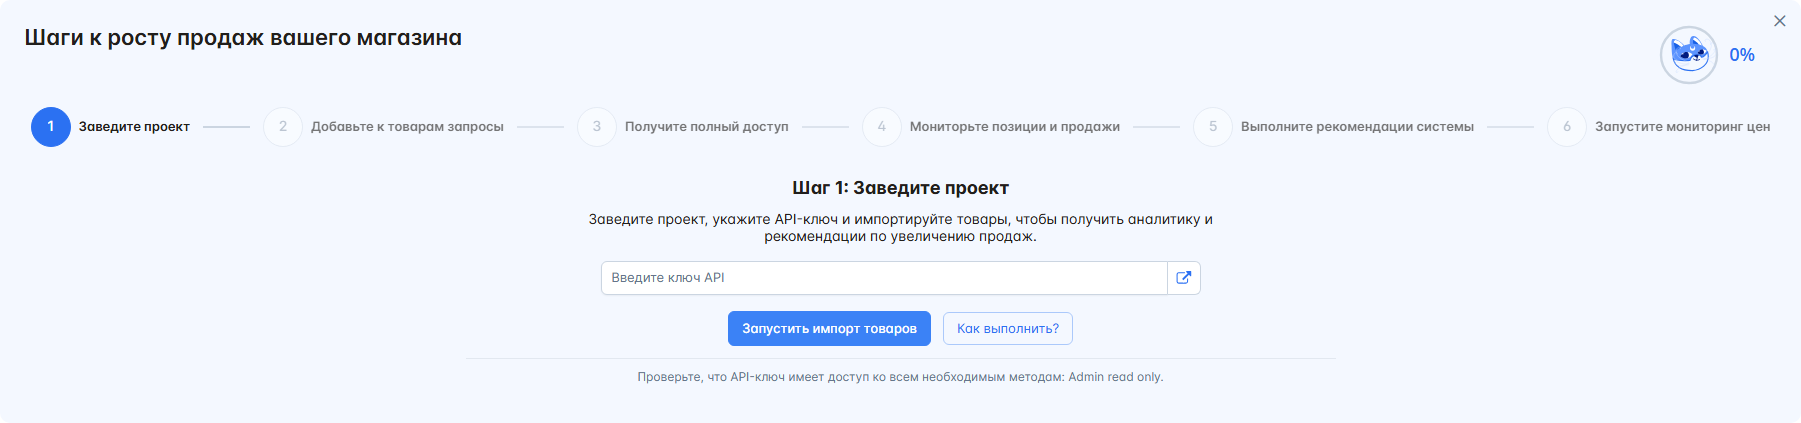Click the step 2 number circle
The height and width of the screenshot is (423, 1801).
coord(283,127)
